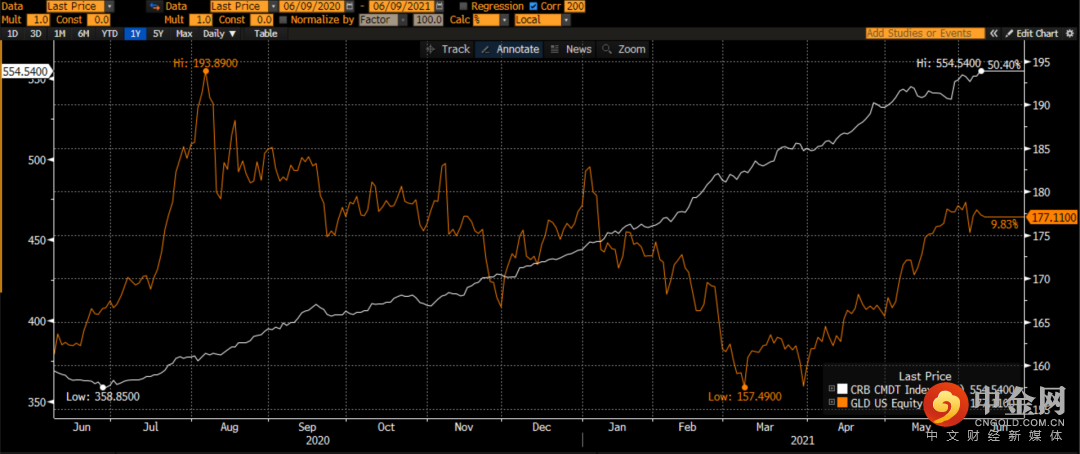Click the swap data series arrows icon
1080x454 pixels.
coord(153,6)
